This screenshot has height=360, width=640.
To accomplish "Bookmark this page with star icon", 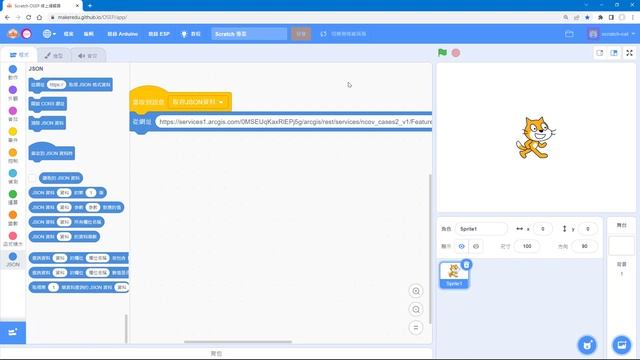I will pos(587,17).
